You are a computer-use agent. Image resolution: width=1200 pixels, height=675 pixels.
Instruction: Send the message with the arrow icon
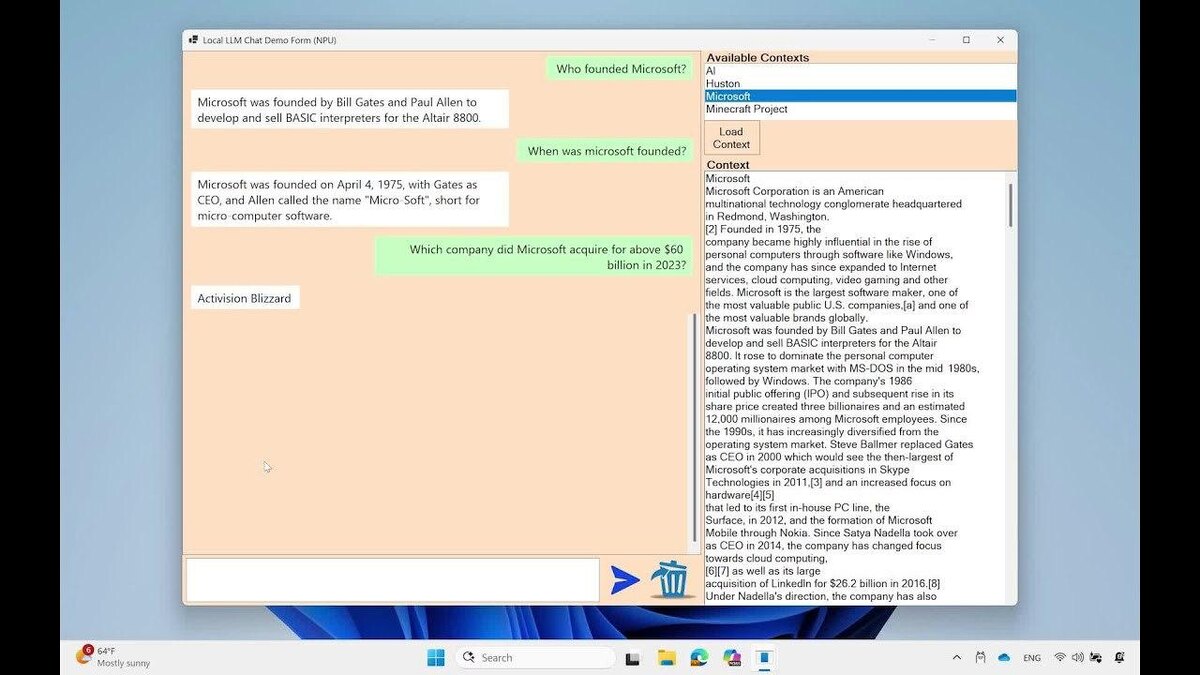(625, 580)
